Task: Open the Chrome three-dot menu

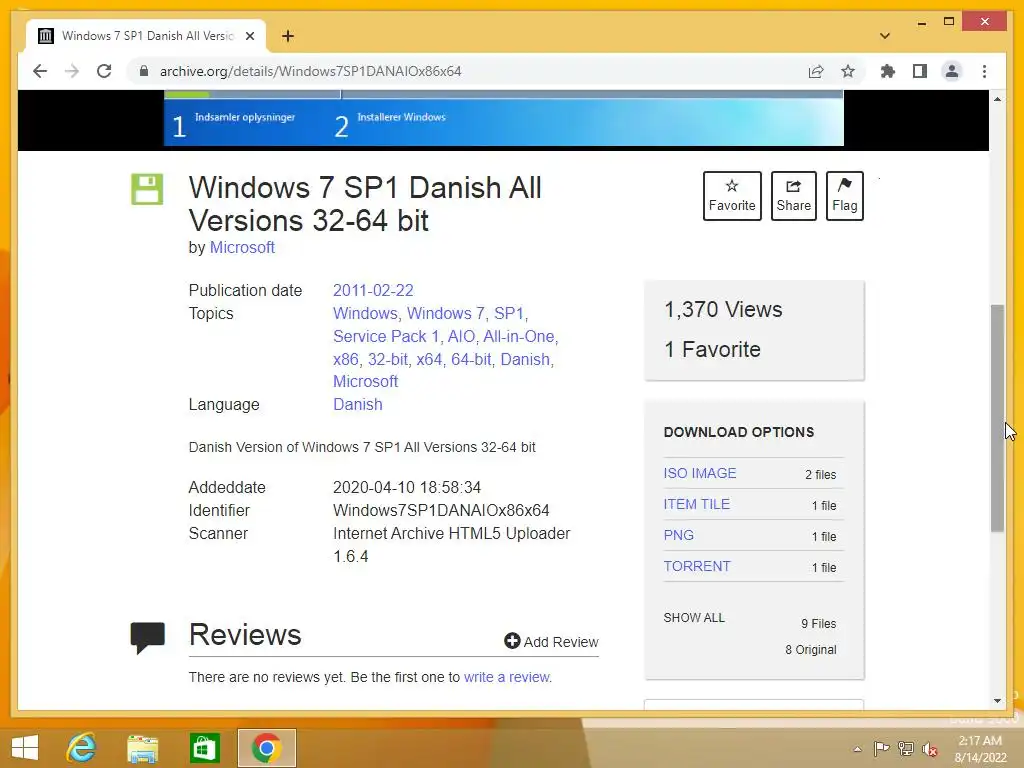Action: click(x=984, y=71)
